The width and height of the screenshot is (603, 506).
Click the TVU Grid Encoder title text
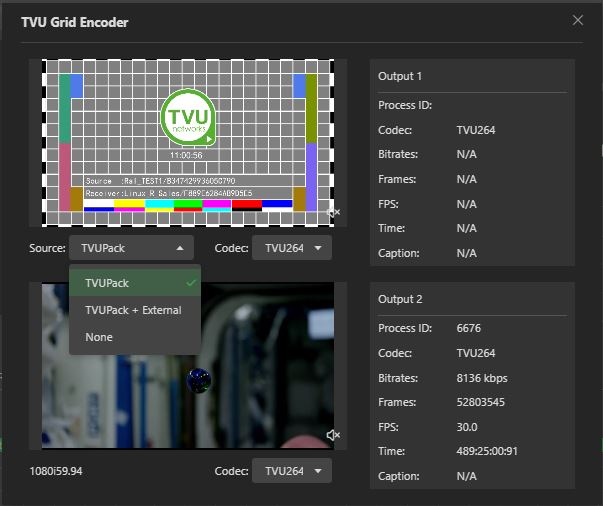75,22
